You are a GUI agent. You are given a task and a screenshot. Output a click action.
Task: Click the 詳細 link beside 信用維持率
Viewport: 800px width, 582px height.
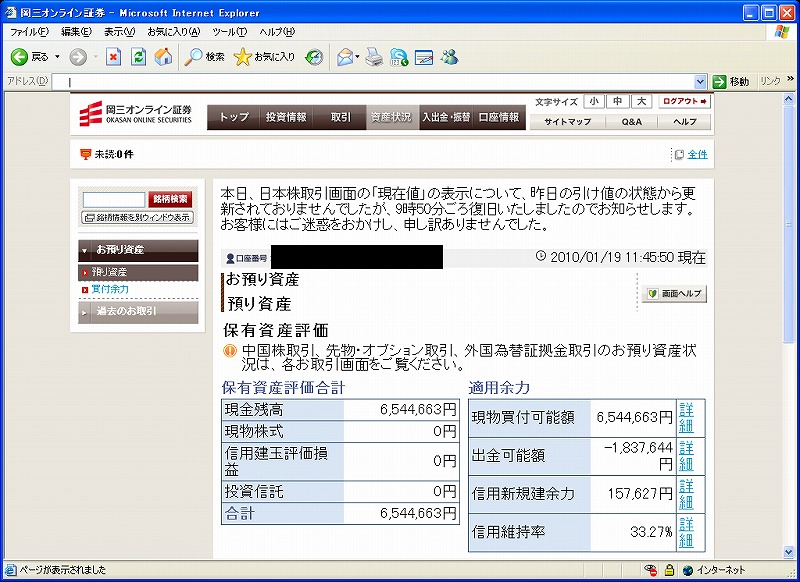pyautogui.click(x=685, y=533)
